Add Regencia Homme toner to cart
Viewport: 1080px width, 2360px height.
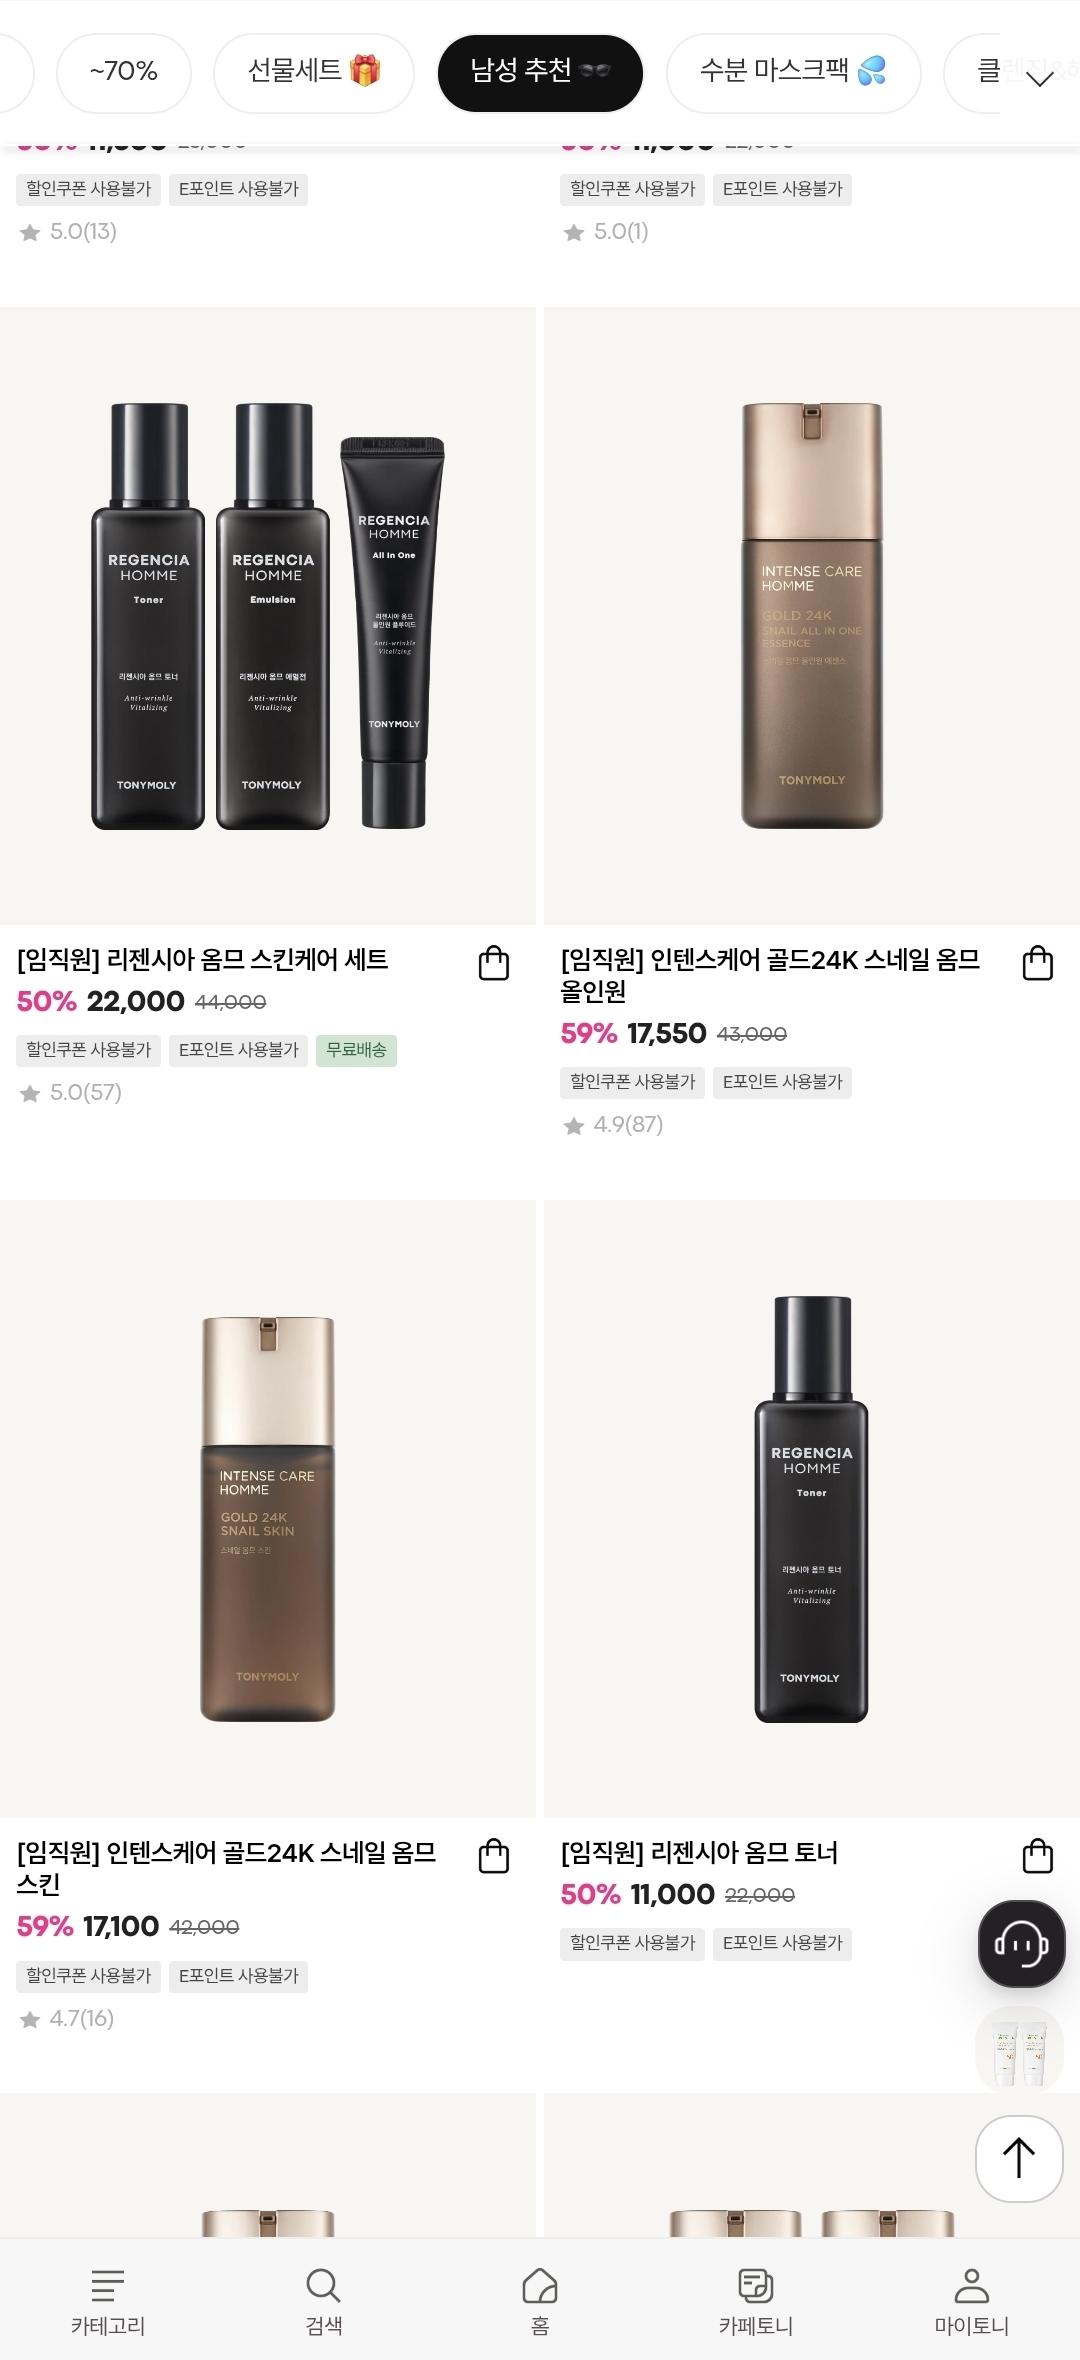click(x=1038, y=1856)
